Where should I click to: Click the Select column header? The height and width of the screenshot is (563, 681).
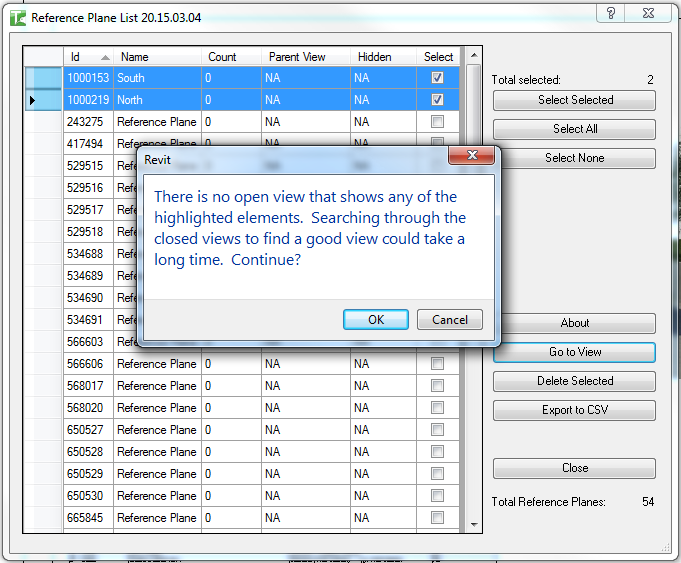coord(438,57)
